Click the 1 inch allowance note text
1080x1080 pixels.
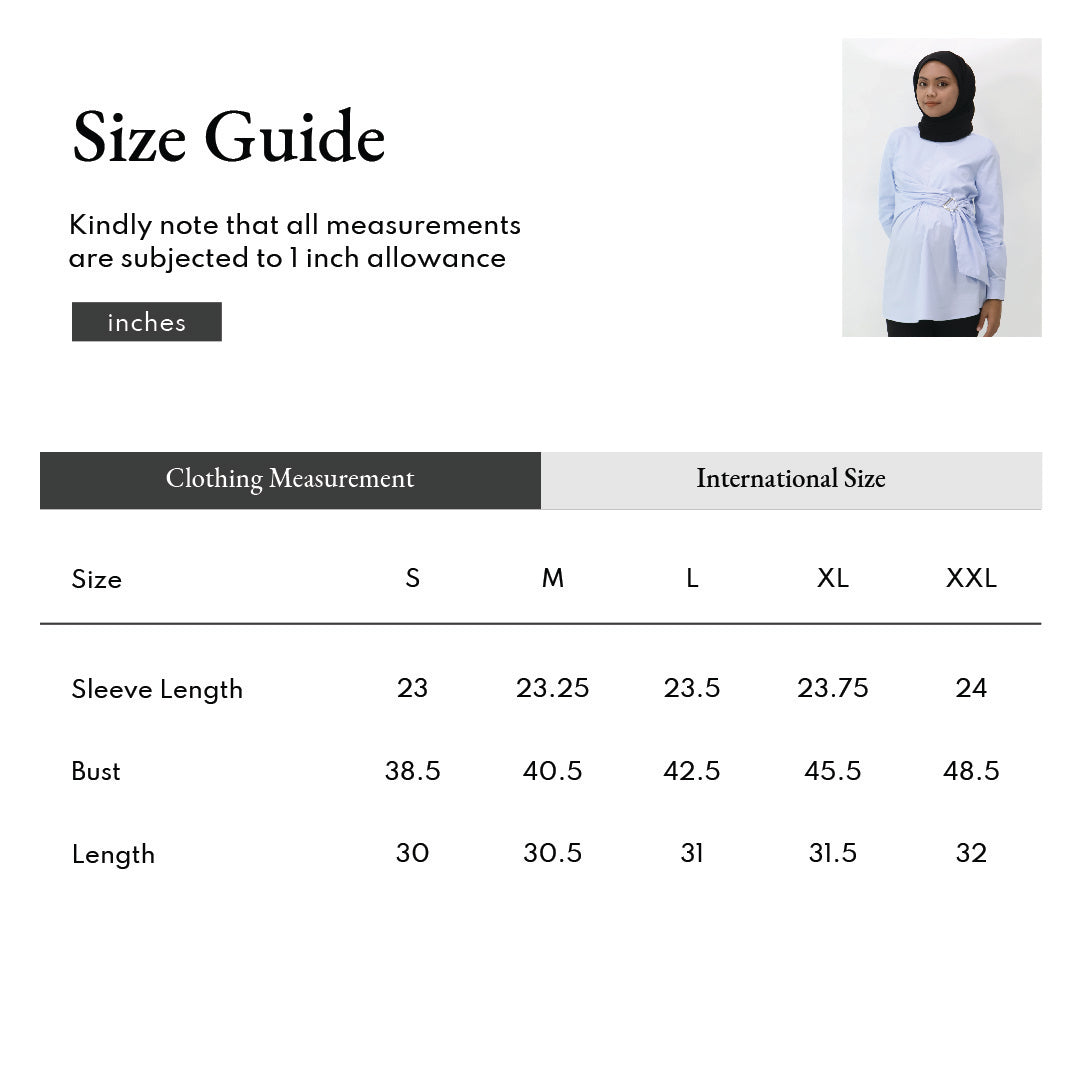[x=295, y=241]
